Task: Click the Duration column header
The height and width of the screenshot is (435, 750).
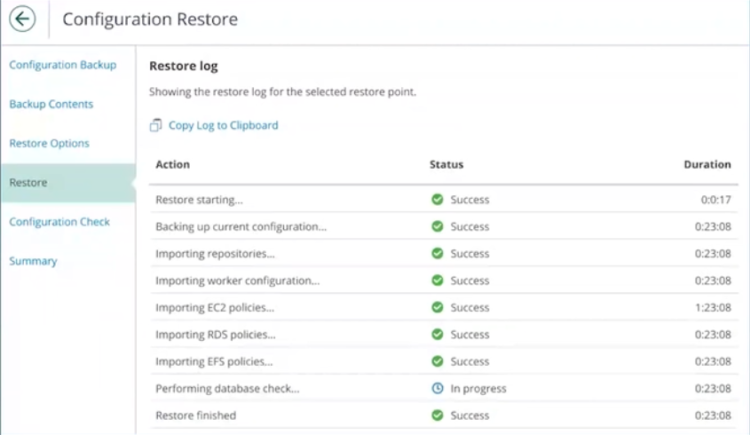Action: [x=707, y=164]
